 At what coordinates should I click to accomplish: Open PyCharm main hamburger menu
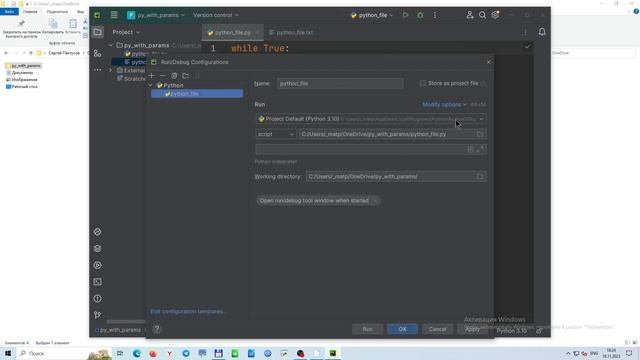click(114, 15)
